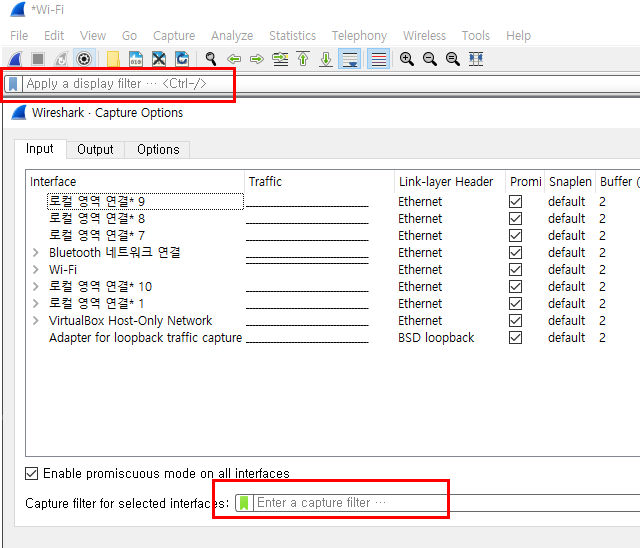Zoom in main window text

coord(407,59)
